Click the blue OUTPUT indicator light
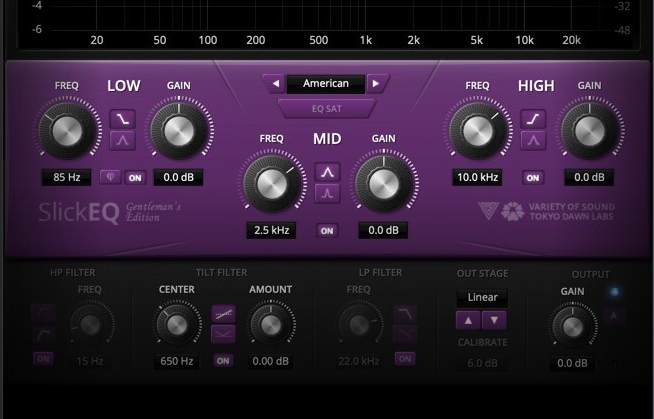Image resolution: width=654 pixels, height=419 pixels. pyautogui.click(x=614, y=292)
